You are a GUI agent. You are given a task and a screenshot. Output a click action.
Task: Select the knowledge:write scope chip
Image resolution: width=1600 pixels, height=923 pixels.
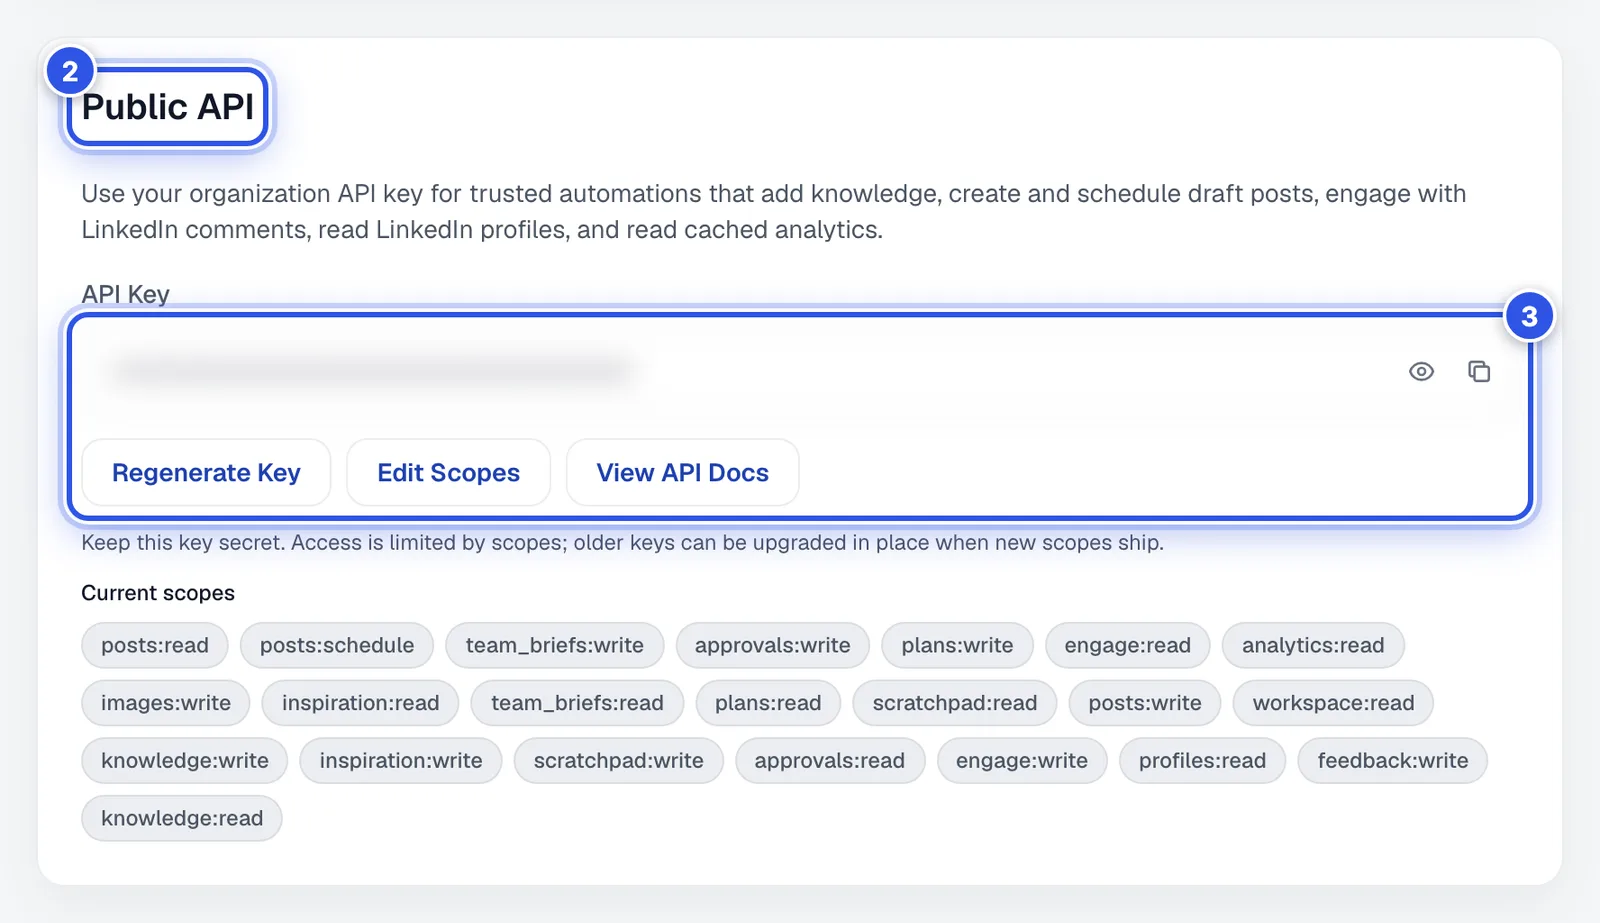pos(185,761)
